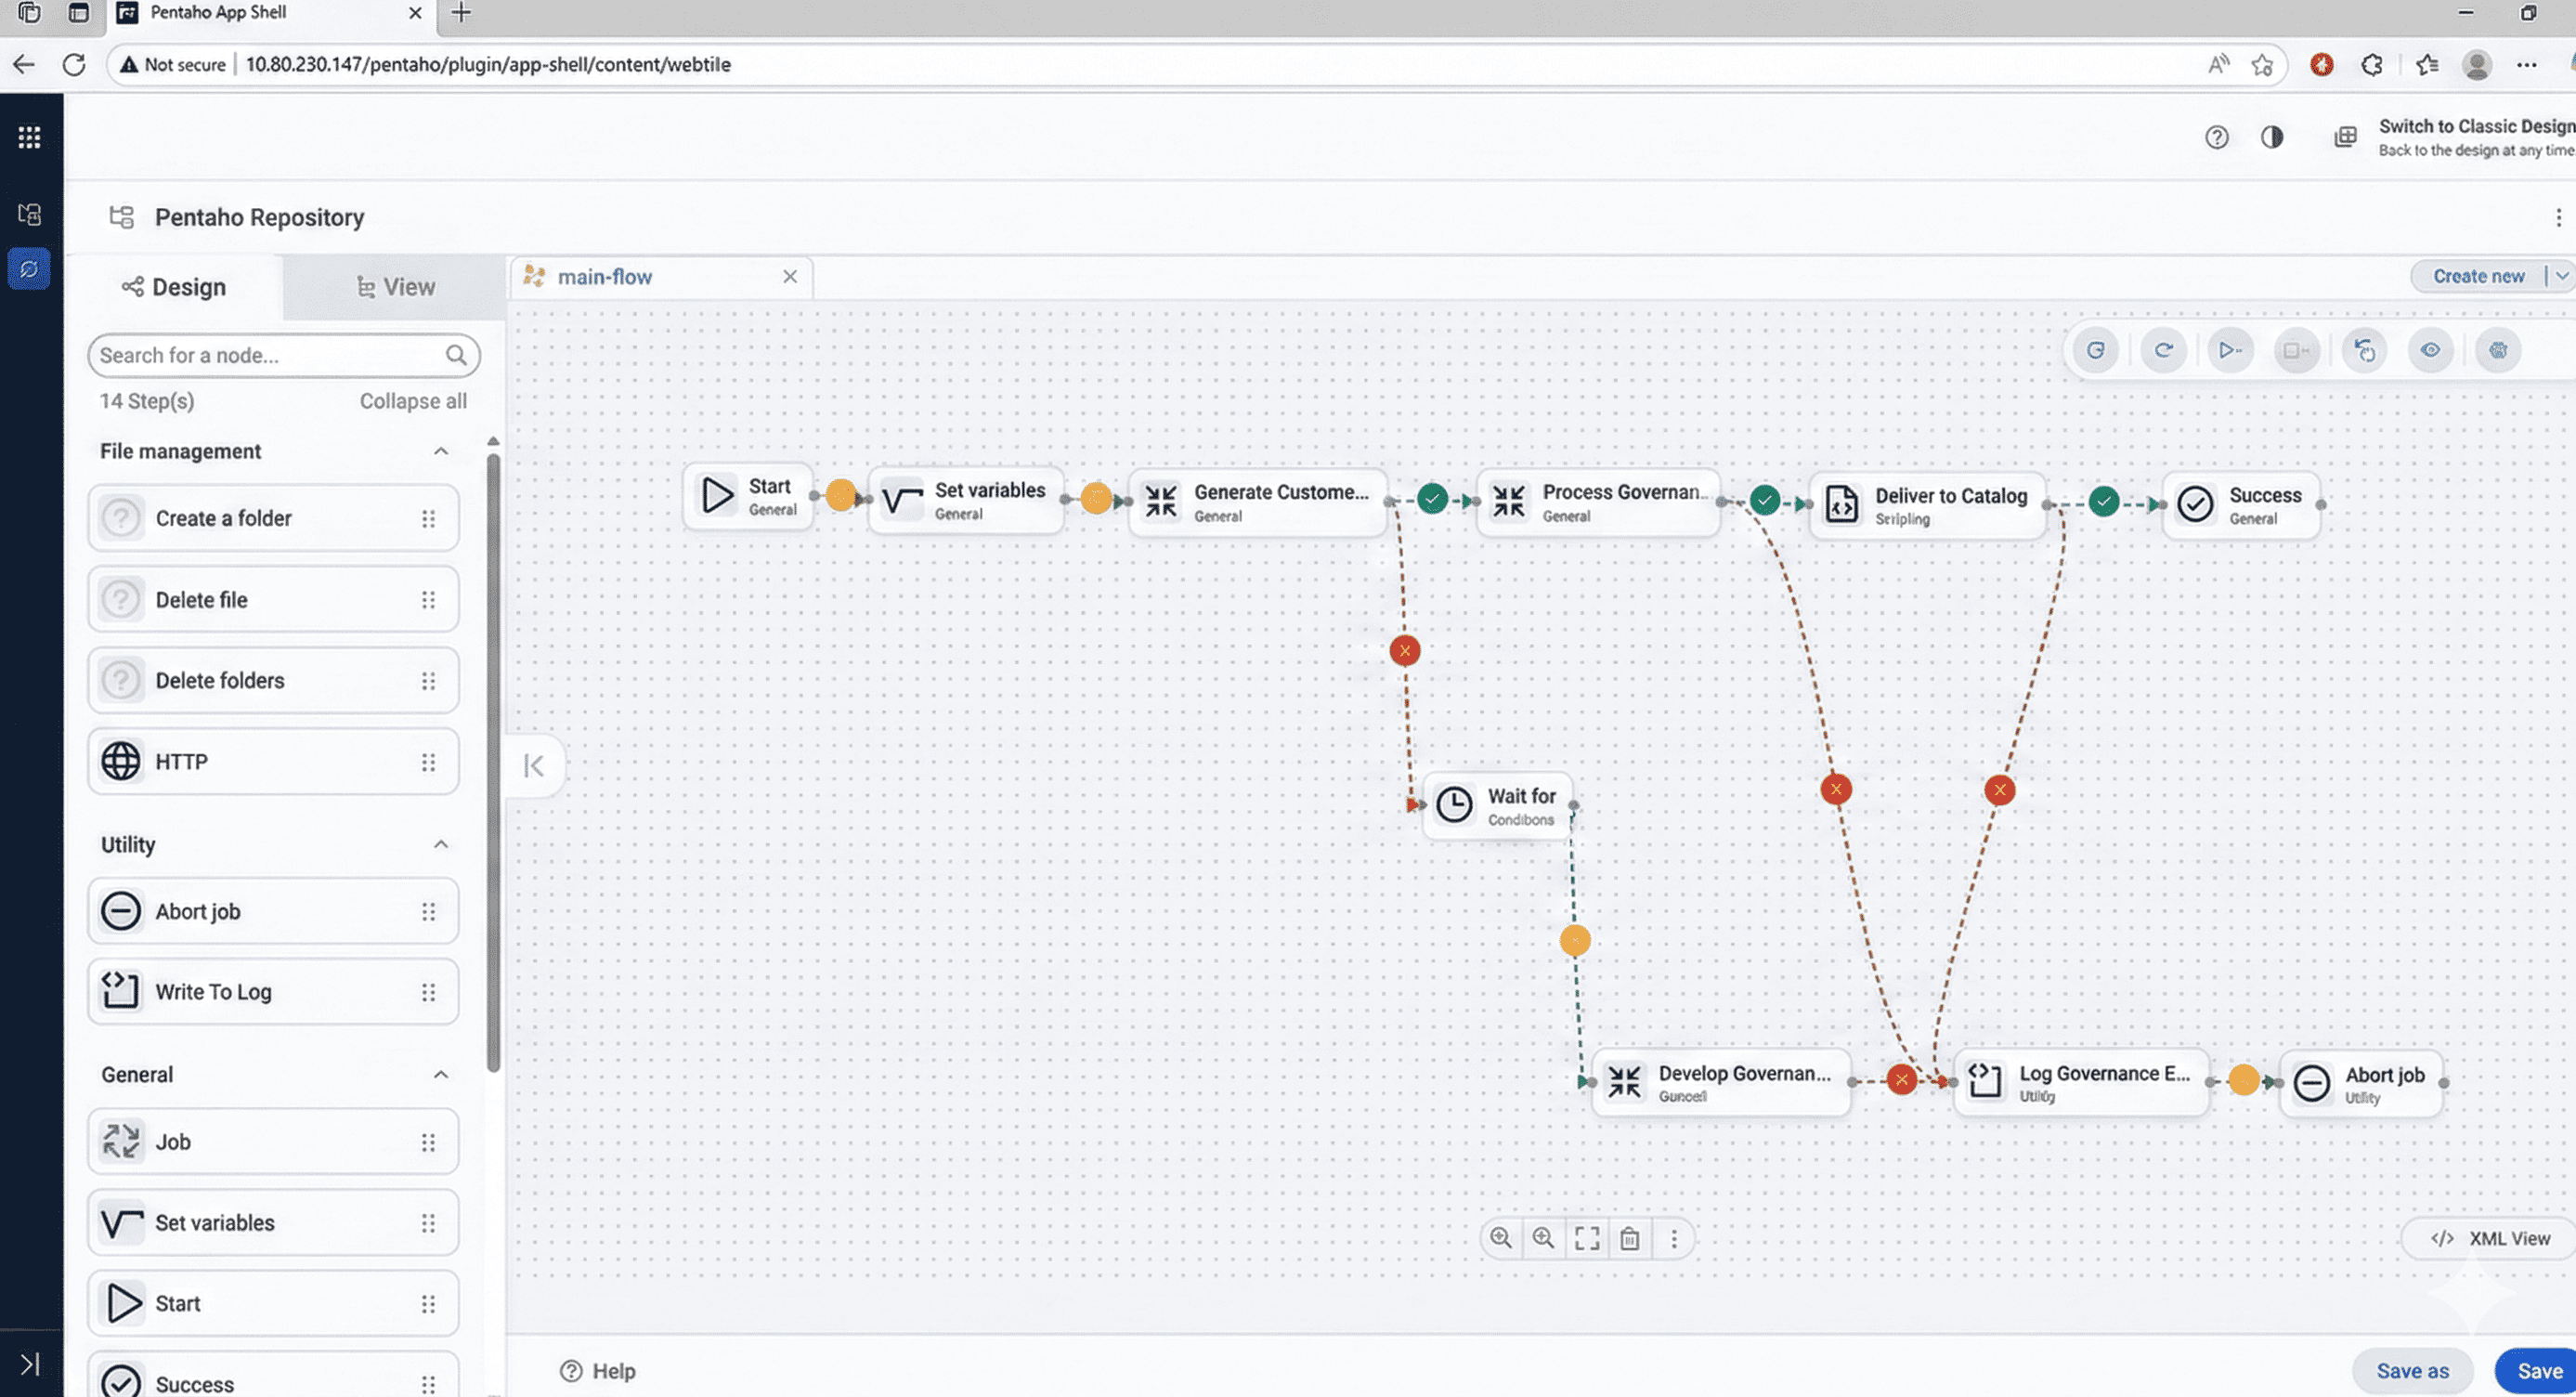Switch to the View tab
This screenshot has height=1397, width=2576.
pyautogui.click(x=396, y=287)
